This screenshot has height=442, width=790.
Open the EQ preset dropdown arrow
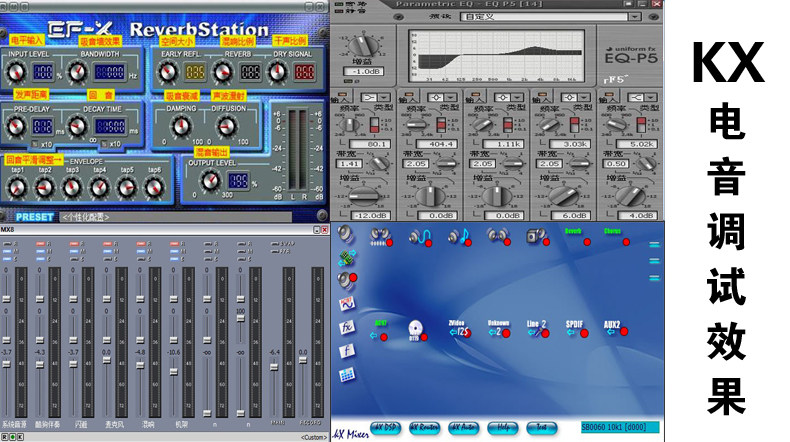tap(635, 17)
